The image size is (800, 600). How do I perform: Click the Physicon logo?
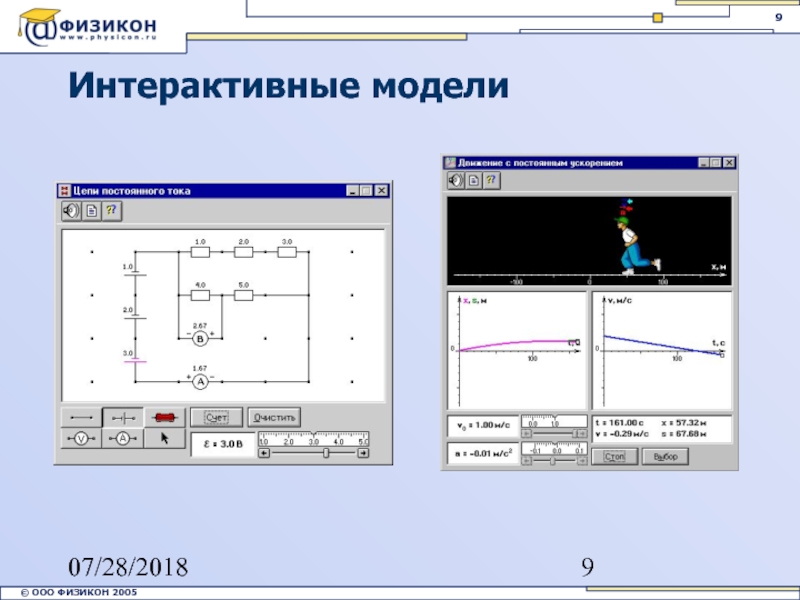(x=87, y=26)
